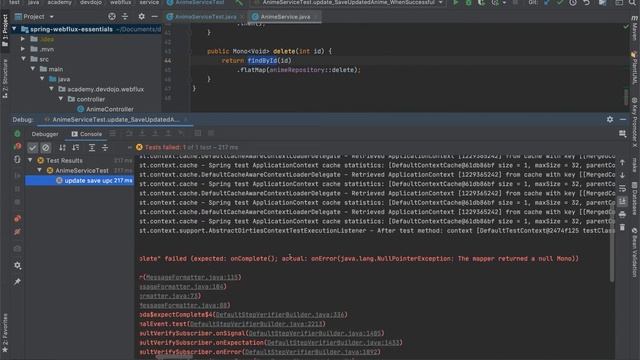Image resolution: width=640 pixels, height=360 pixels.
Task: Restore layout icon in Debug panel
Action: pyautogui.click(x=622, y=133)
